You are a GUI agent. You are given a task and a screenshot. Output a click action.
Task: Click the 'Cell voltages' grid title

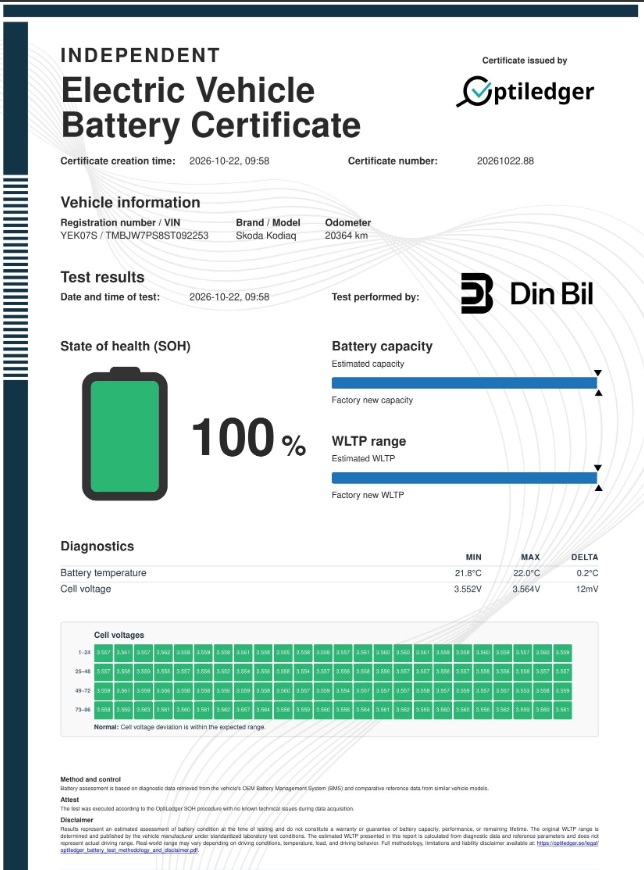pos(119,635)
